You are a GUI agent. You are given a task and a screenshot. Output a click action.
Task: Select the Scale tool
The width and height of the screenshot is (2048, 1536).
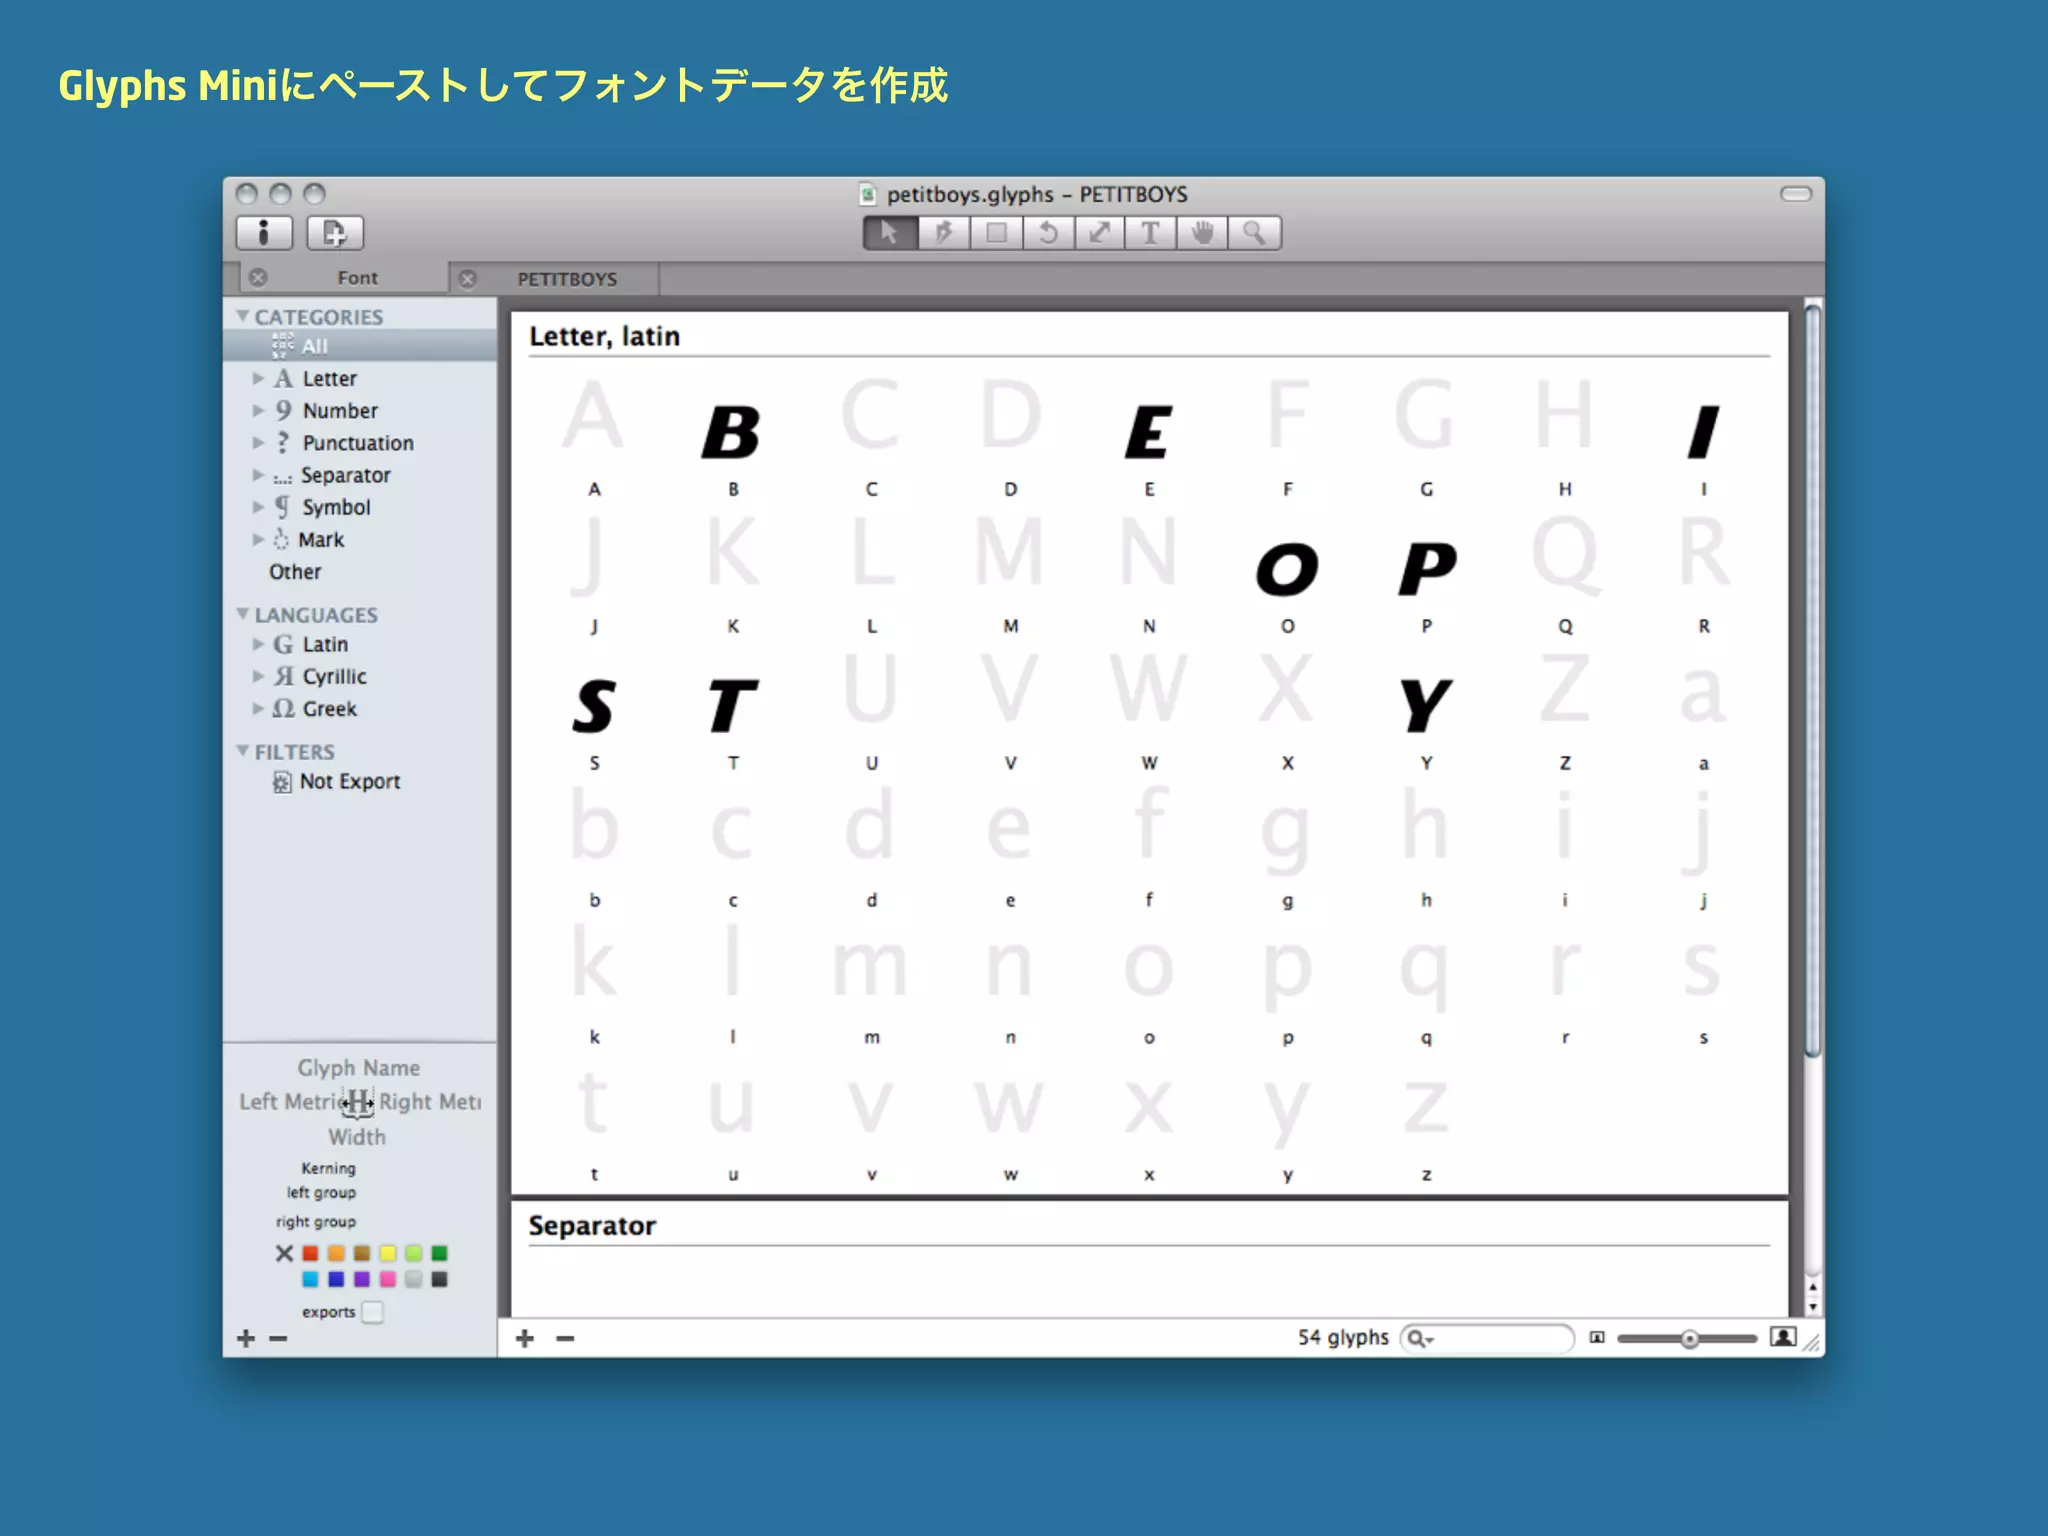(1099, 233)
